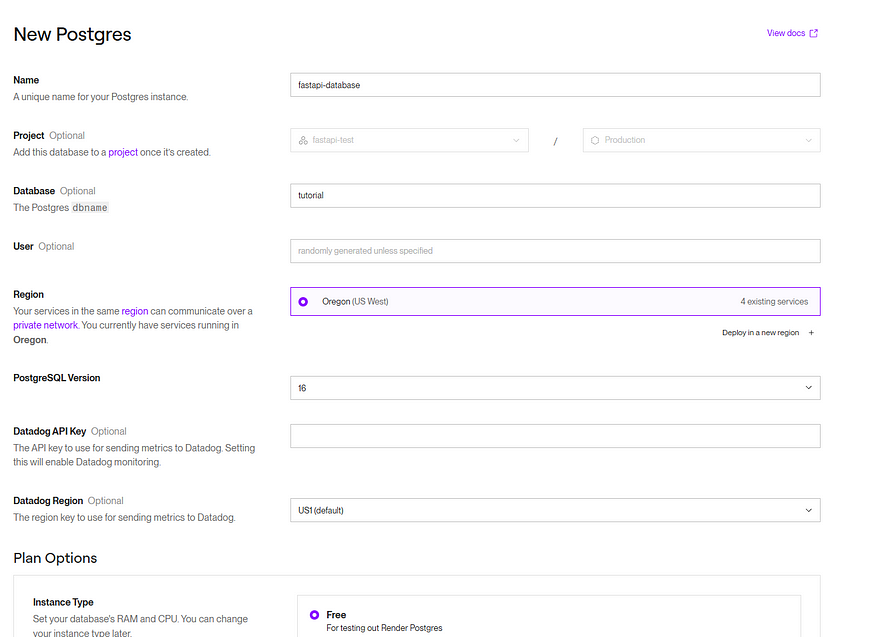Screen dimensions: 880x637
Task: Expand the Datadog Region US1 (default) dropdown
Action: (555, 510)
